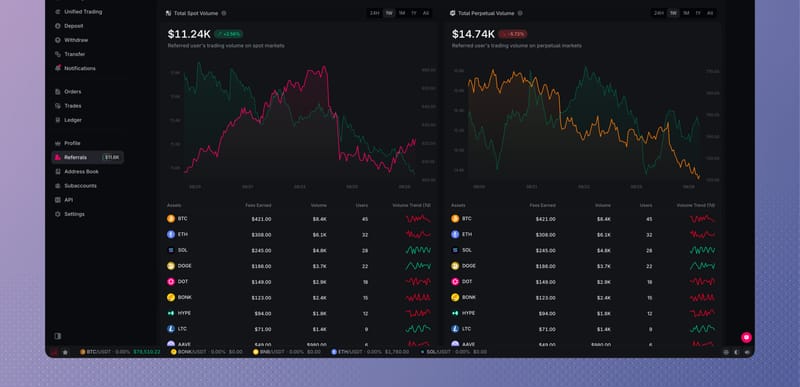Click the Orders sidebar icon
This screenshot has width=800, height=387.
pos(58,92)
